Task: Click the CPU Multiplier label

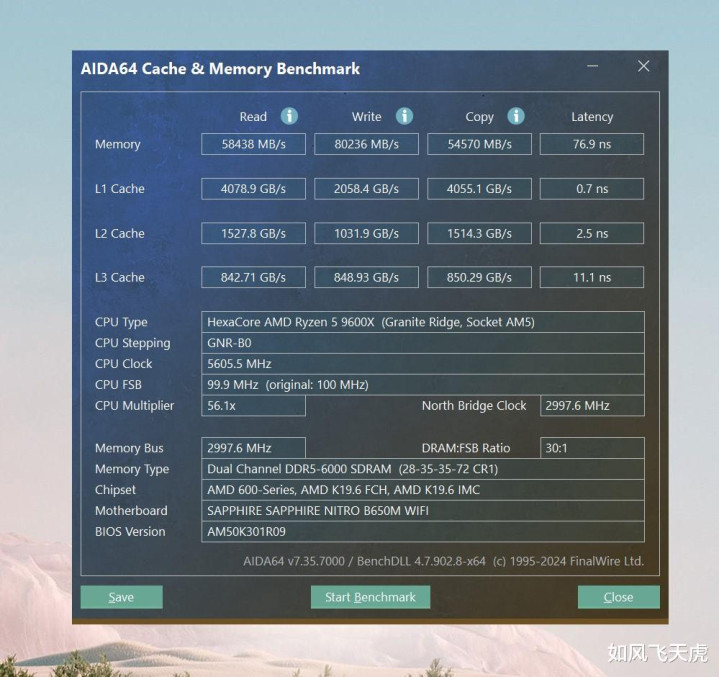Action: tap(134, 405)
